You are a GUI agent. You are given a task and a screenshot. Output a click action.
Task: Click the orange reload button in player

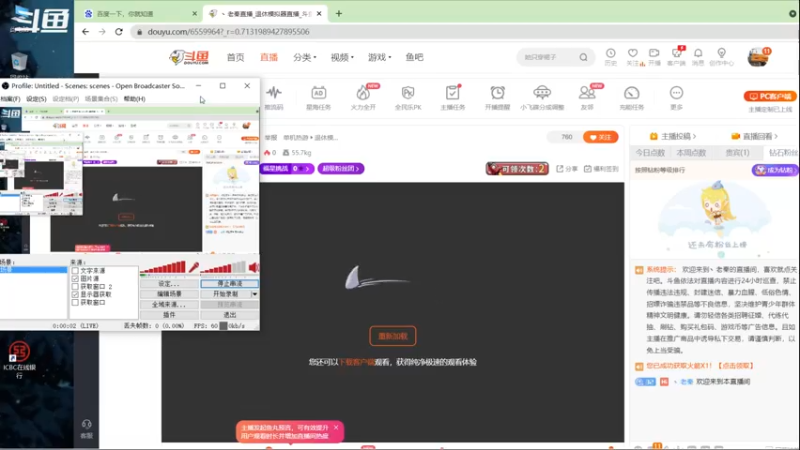(392, 336)
